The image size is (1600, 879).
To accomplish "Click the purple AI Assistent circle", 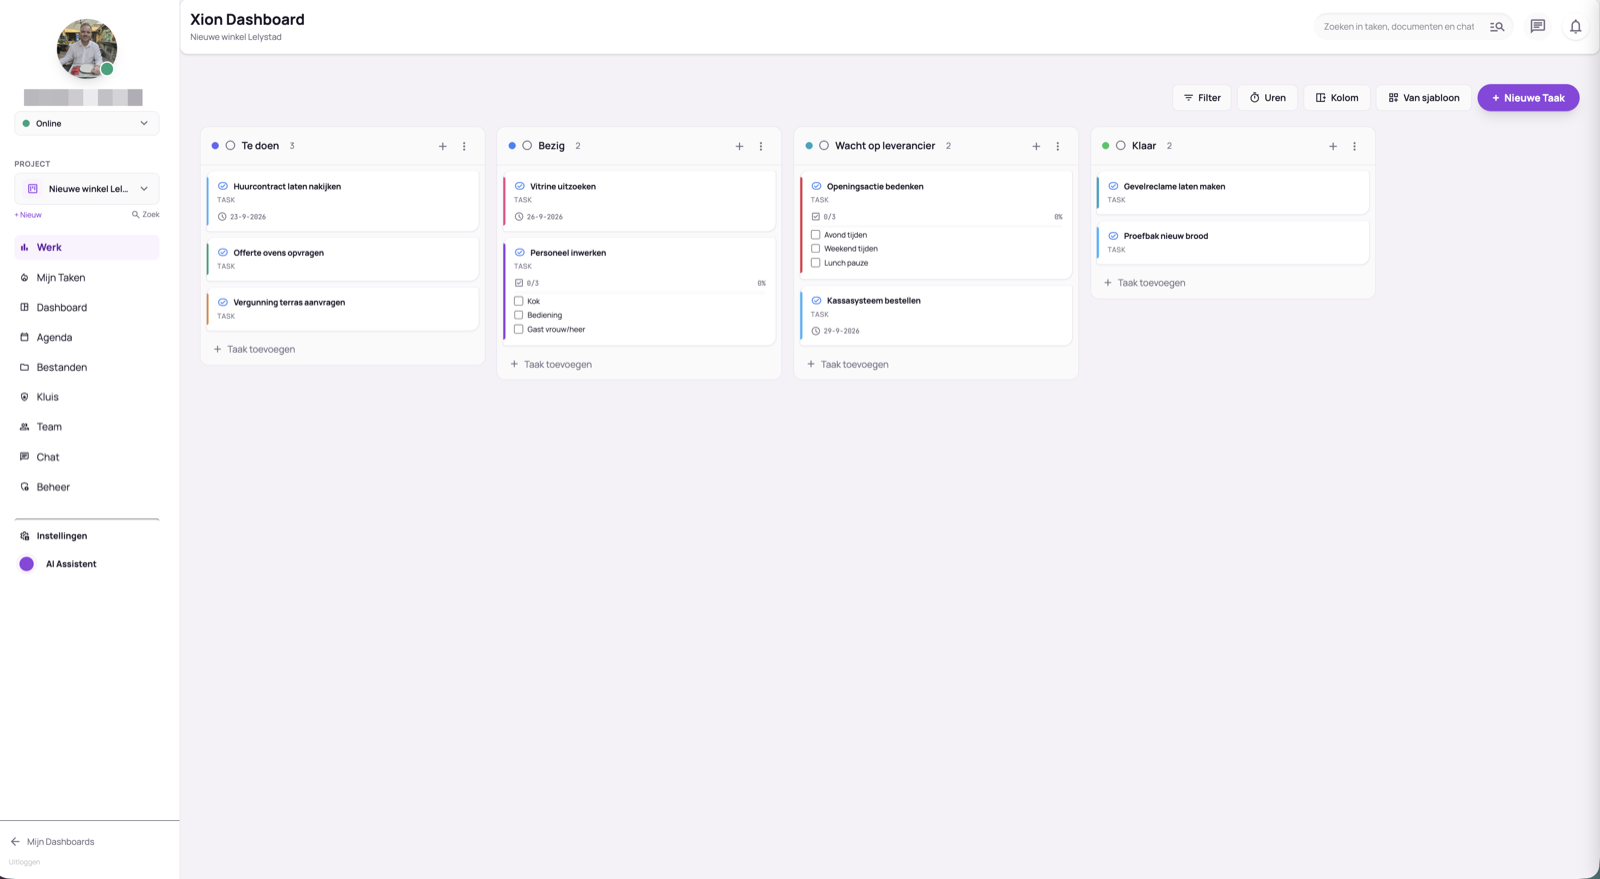I will (27, 564).
